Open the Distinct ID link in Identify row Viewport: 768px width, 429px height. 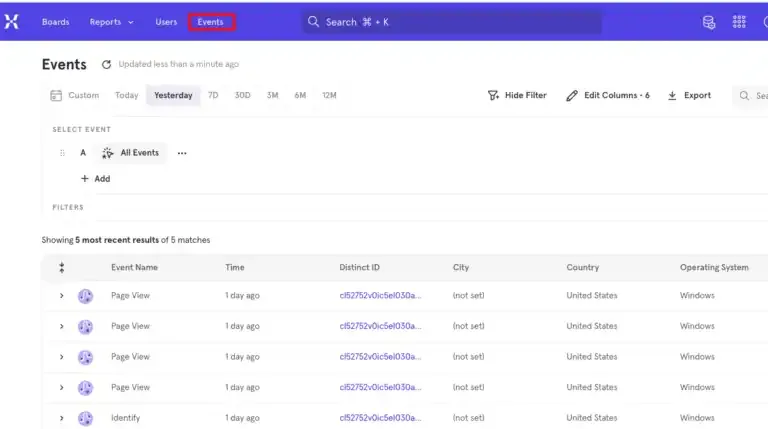coord(380,418)
